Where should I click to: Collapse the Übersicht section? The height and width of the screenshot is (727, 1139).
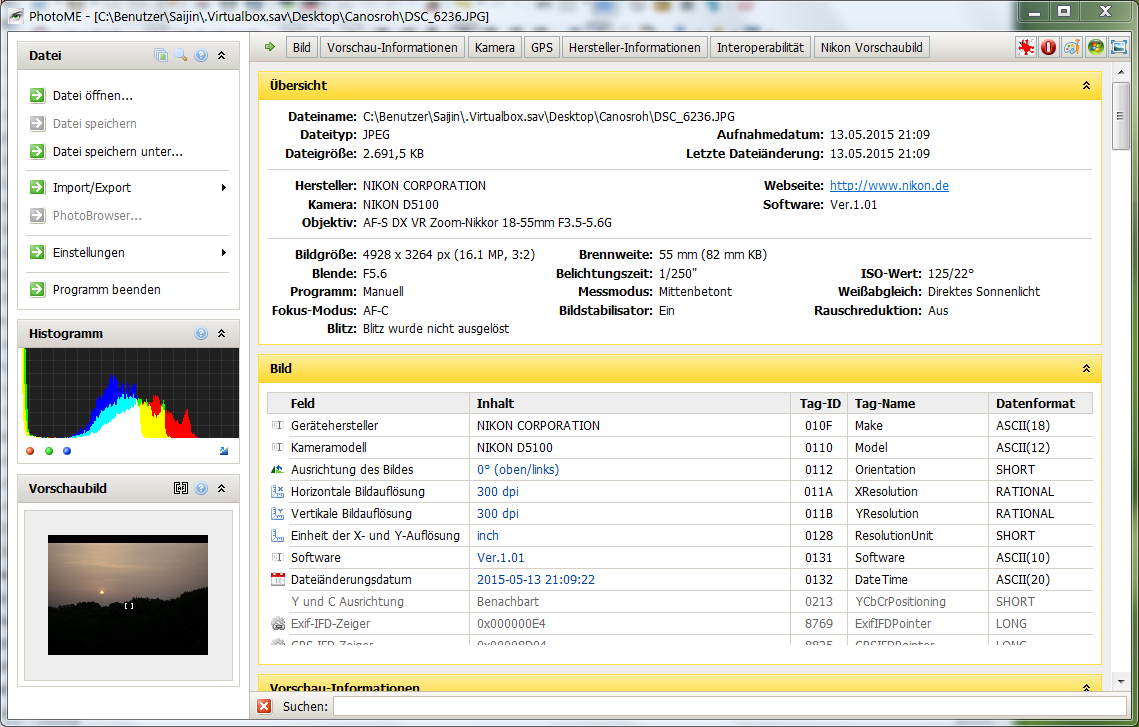(1086, 86)
